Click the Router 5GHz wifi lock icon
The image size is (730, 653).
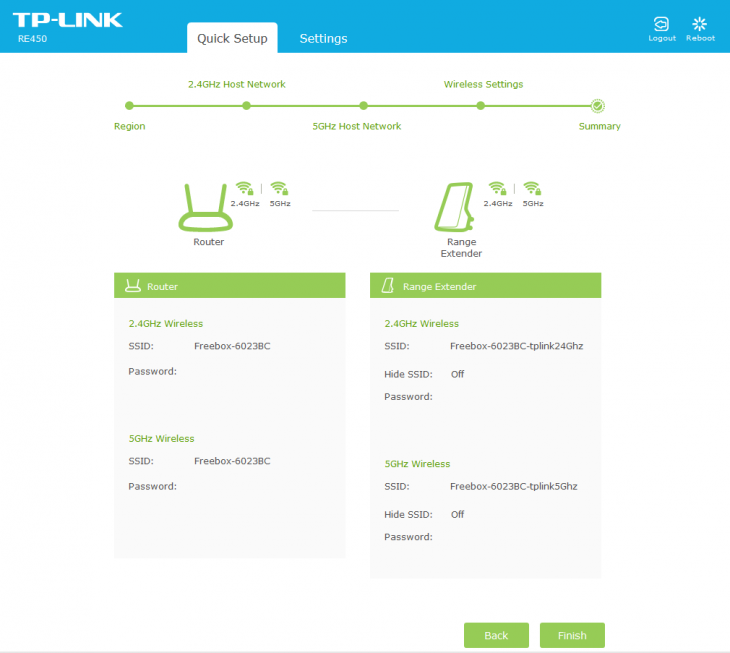(x=279, y=188)
